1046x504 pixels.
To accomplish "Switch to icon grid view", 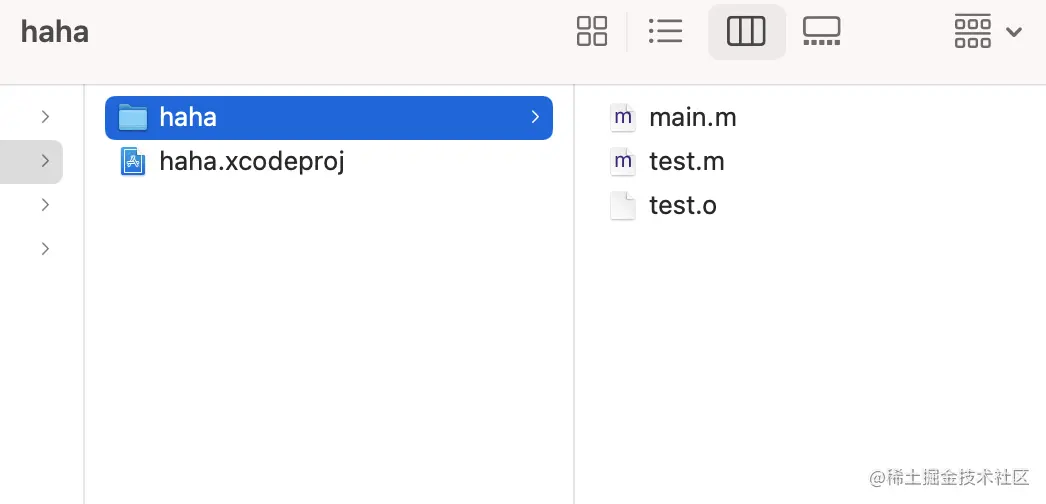I will pos(592,32).
